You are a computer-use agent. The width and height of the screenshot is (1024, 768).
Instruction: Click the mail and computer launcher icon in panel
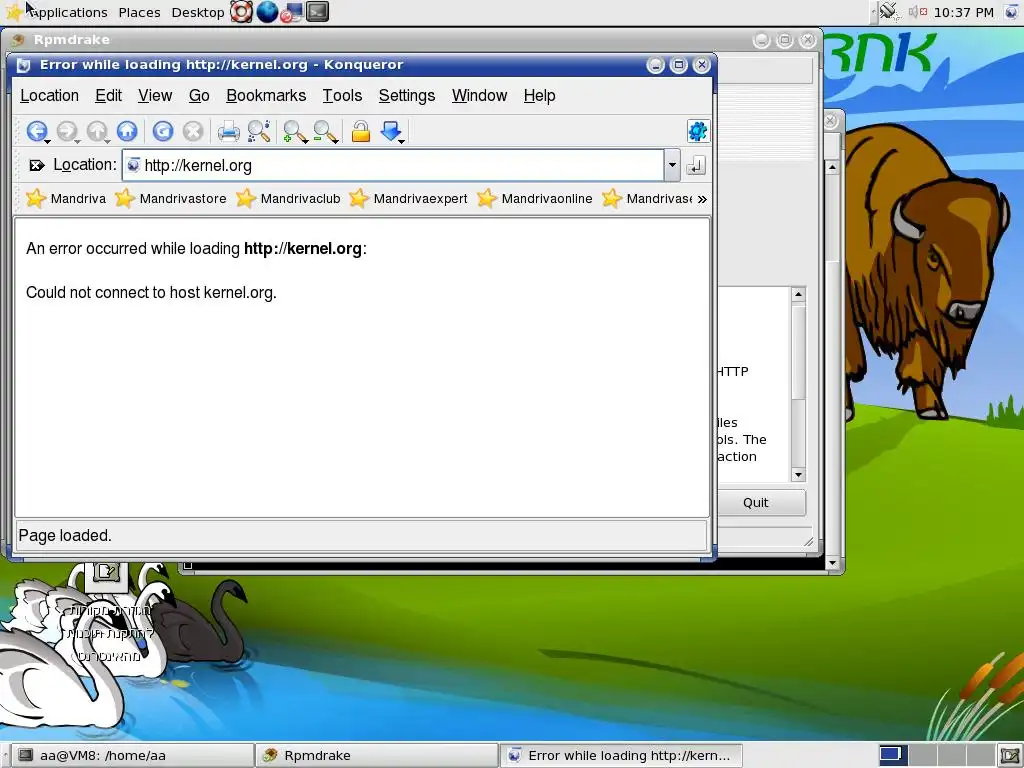292,12
